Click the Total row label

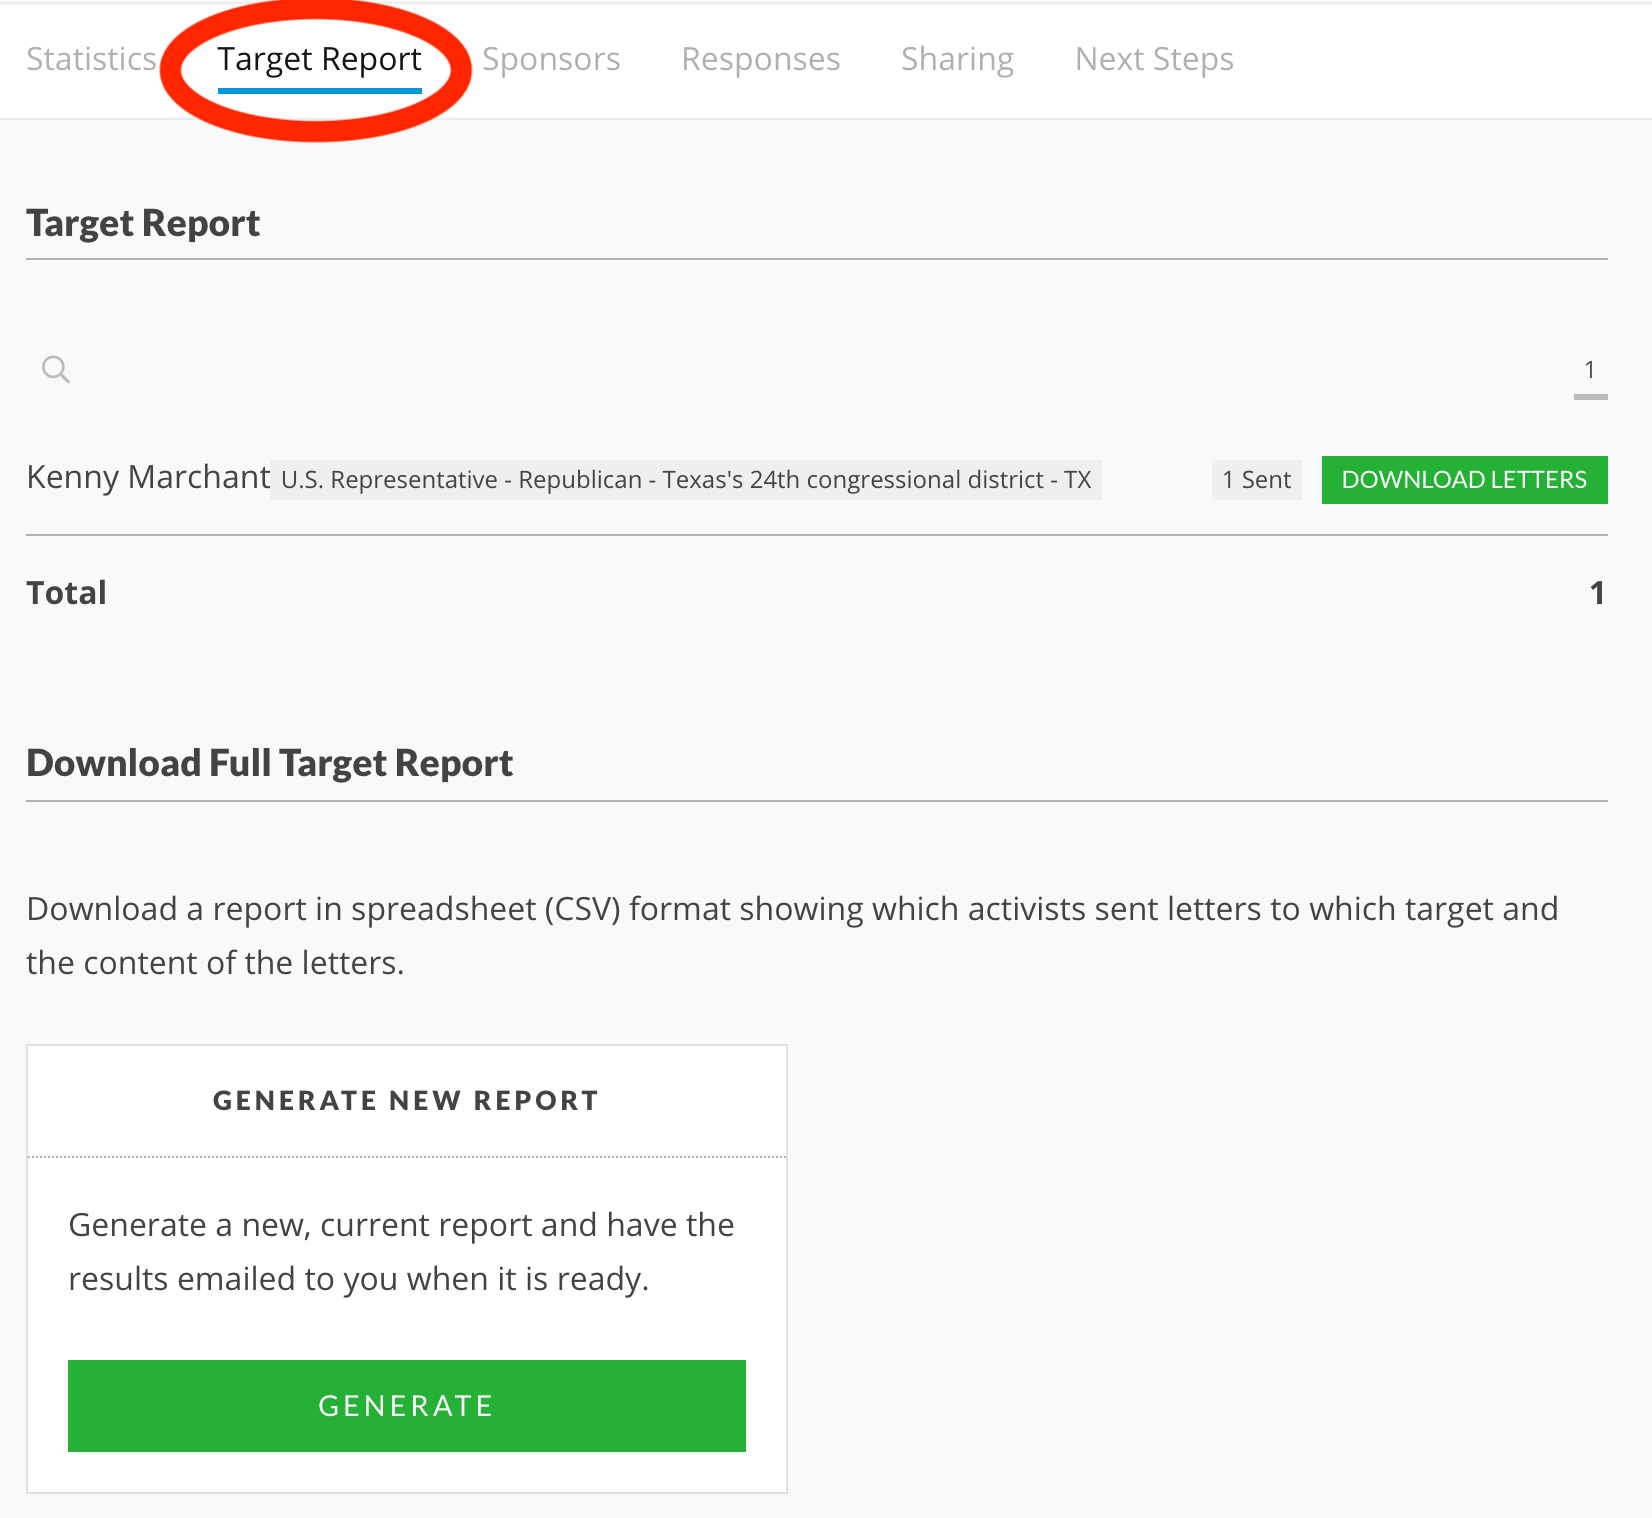pos(66,592)
